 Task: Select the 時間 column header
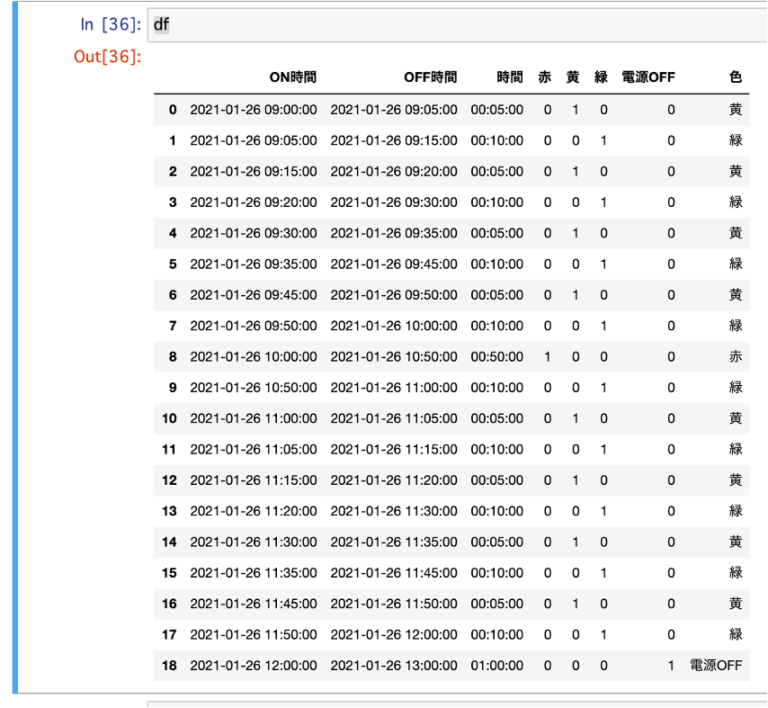click(x=509, y=77)
